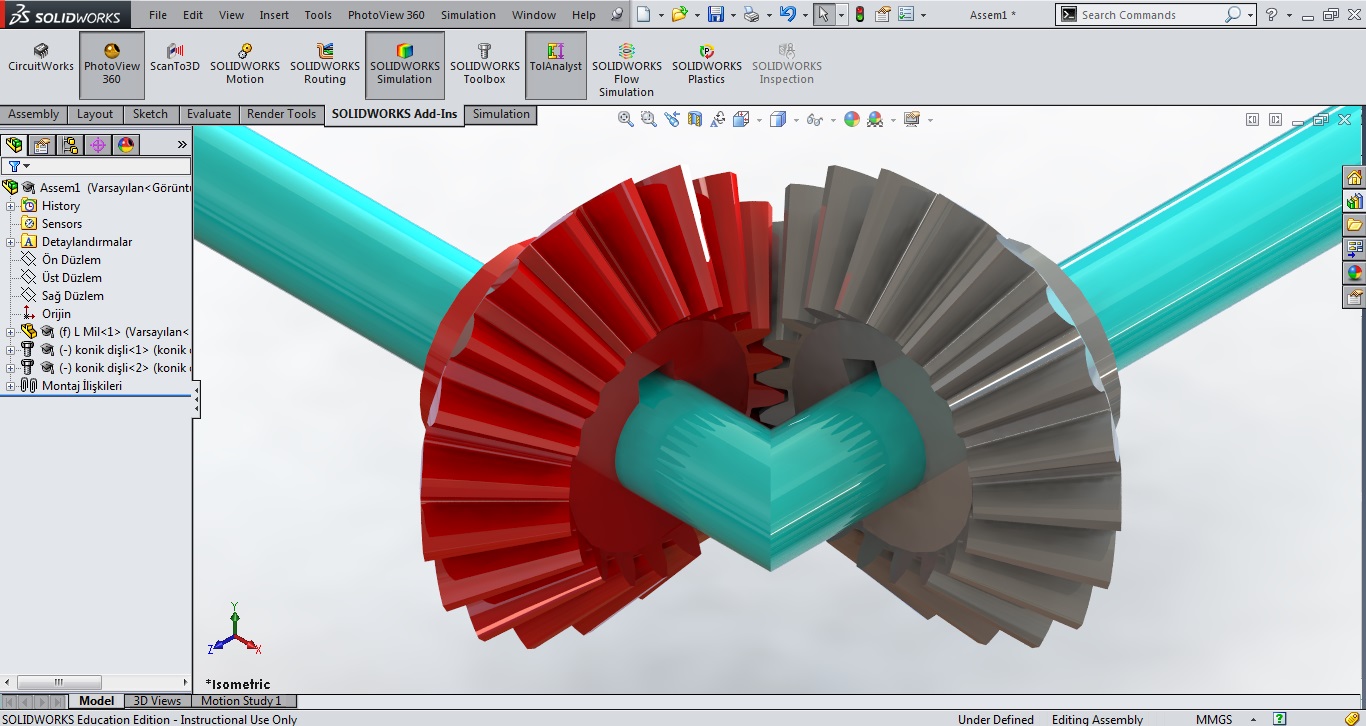Switch to the Render Tools tab
Screen dimensions: 1366x726
[281, 114]
